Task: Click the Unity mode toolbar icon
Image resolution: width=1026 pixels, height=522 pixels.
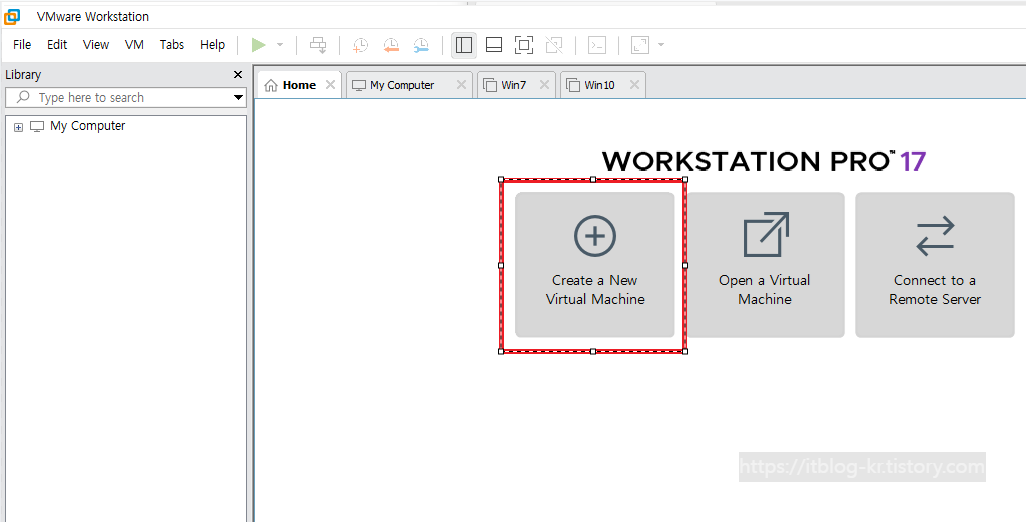Action: tap(554, 45)
